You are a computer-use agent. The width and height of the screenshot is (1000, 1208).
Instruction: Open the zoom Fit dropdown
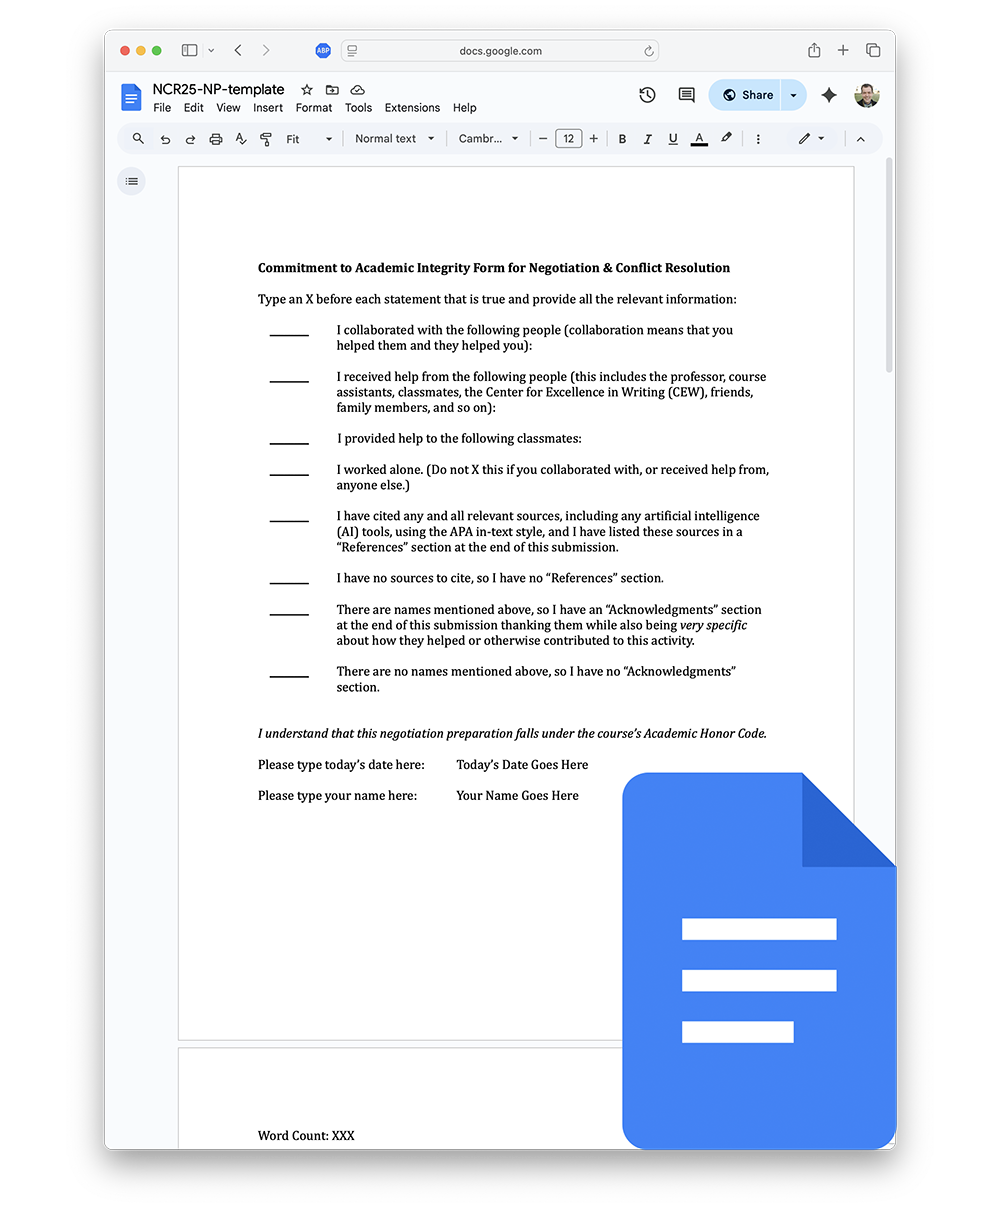[309, 139]
